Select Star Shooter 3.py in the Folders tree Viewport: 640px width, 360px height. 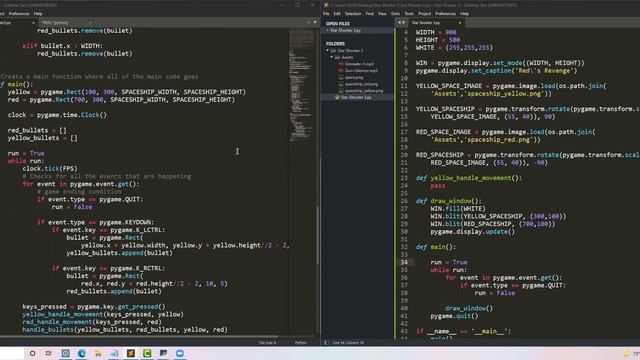point(356,98)
